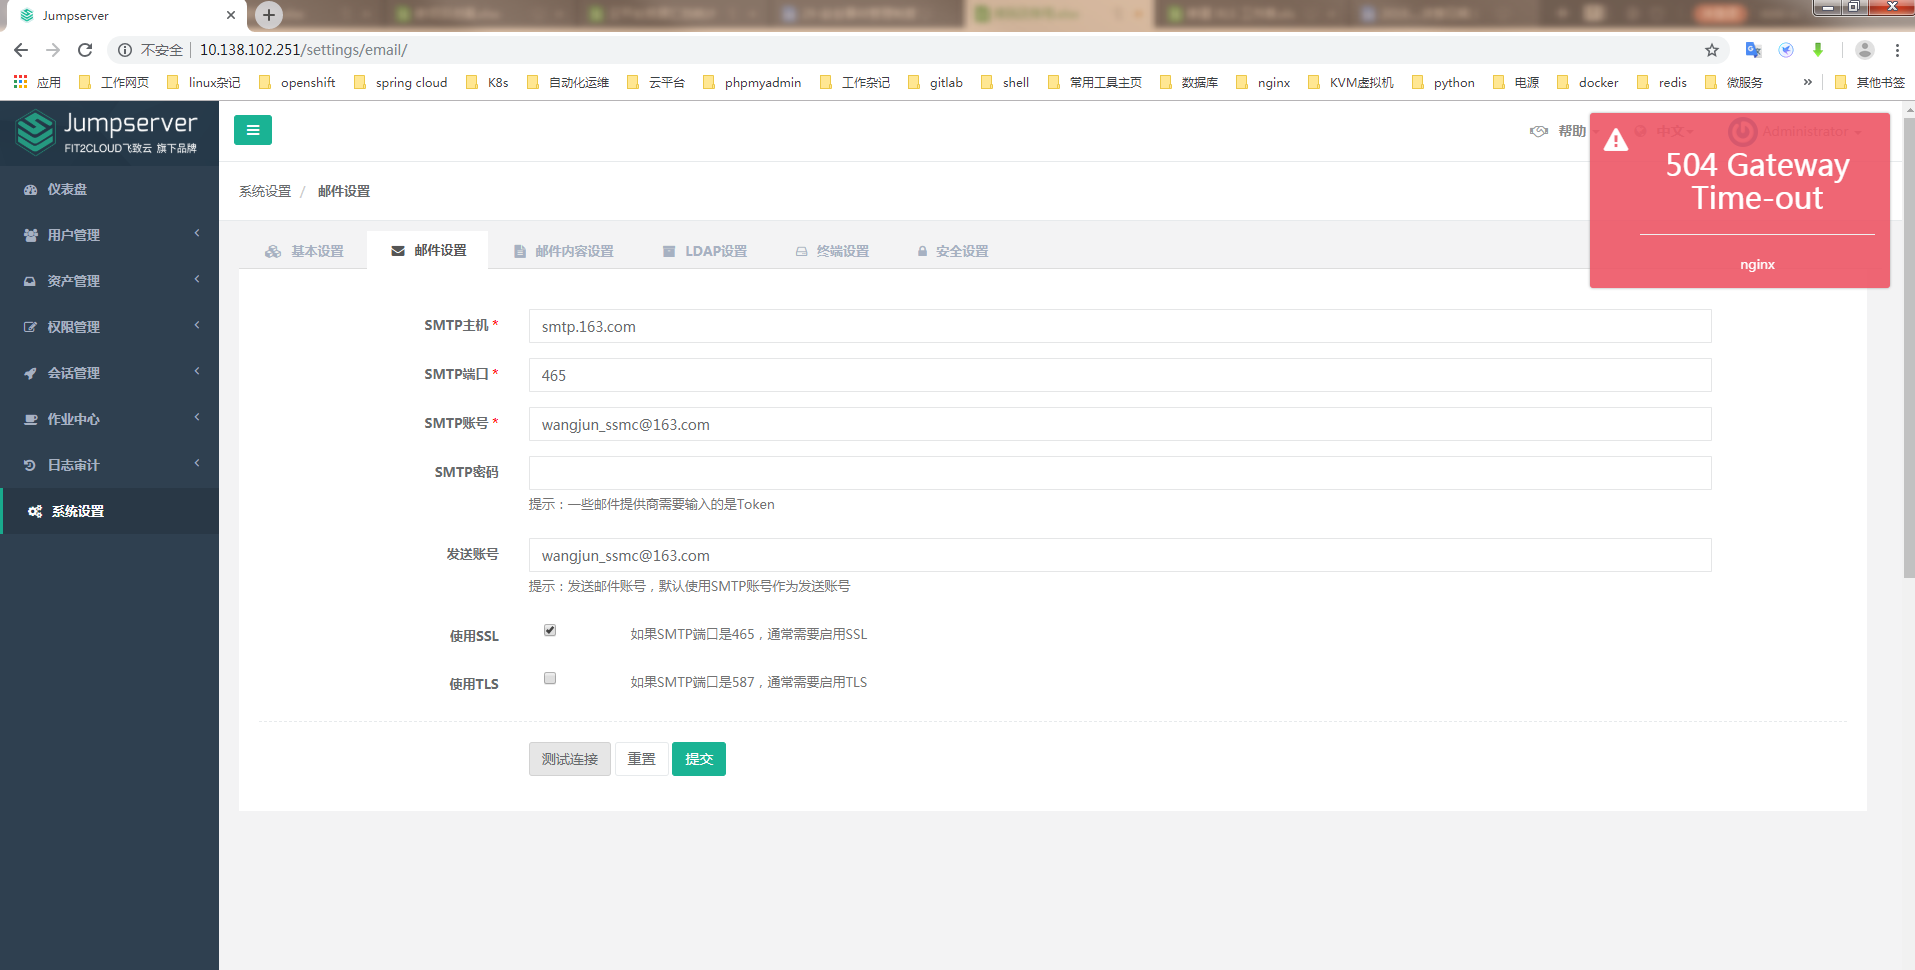This screenshot has width=1915, height=970.
Task: Open the 帮助 link in header
Action: [1558, 131]
